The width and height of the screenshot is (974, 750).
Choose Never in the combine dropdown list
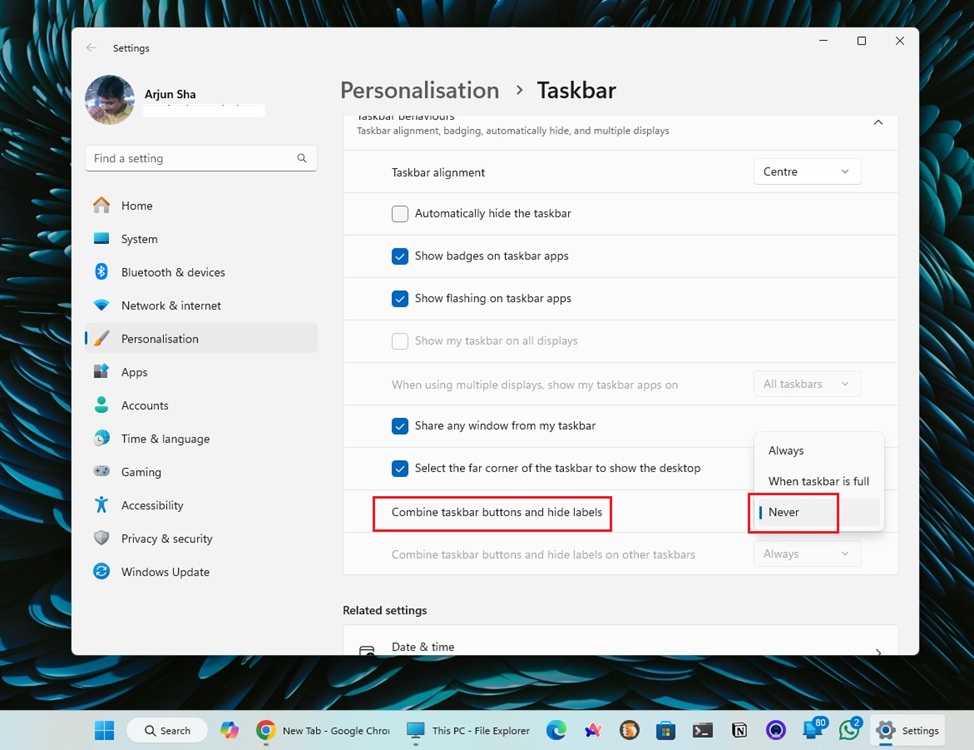[819, 513]
